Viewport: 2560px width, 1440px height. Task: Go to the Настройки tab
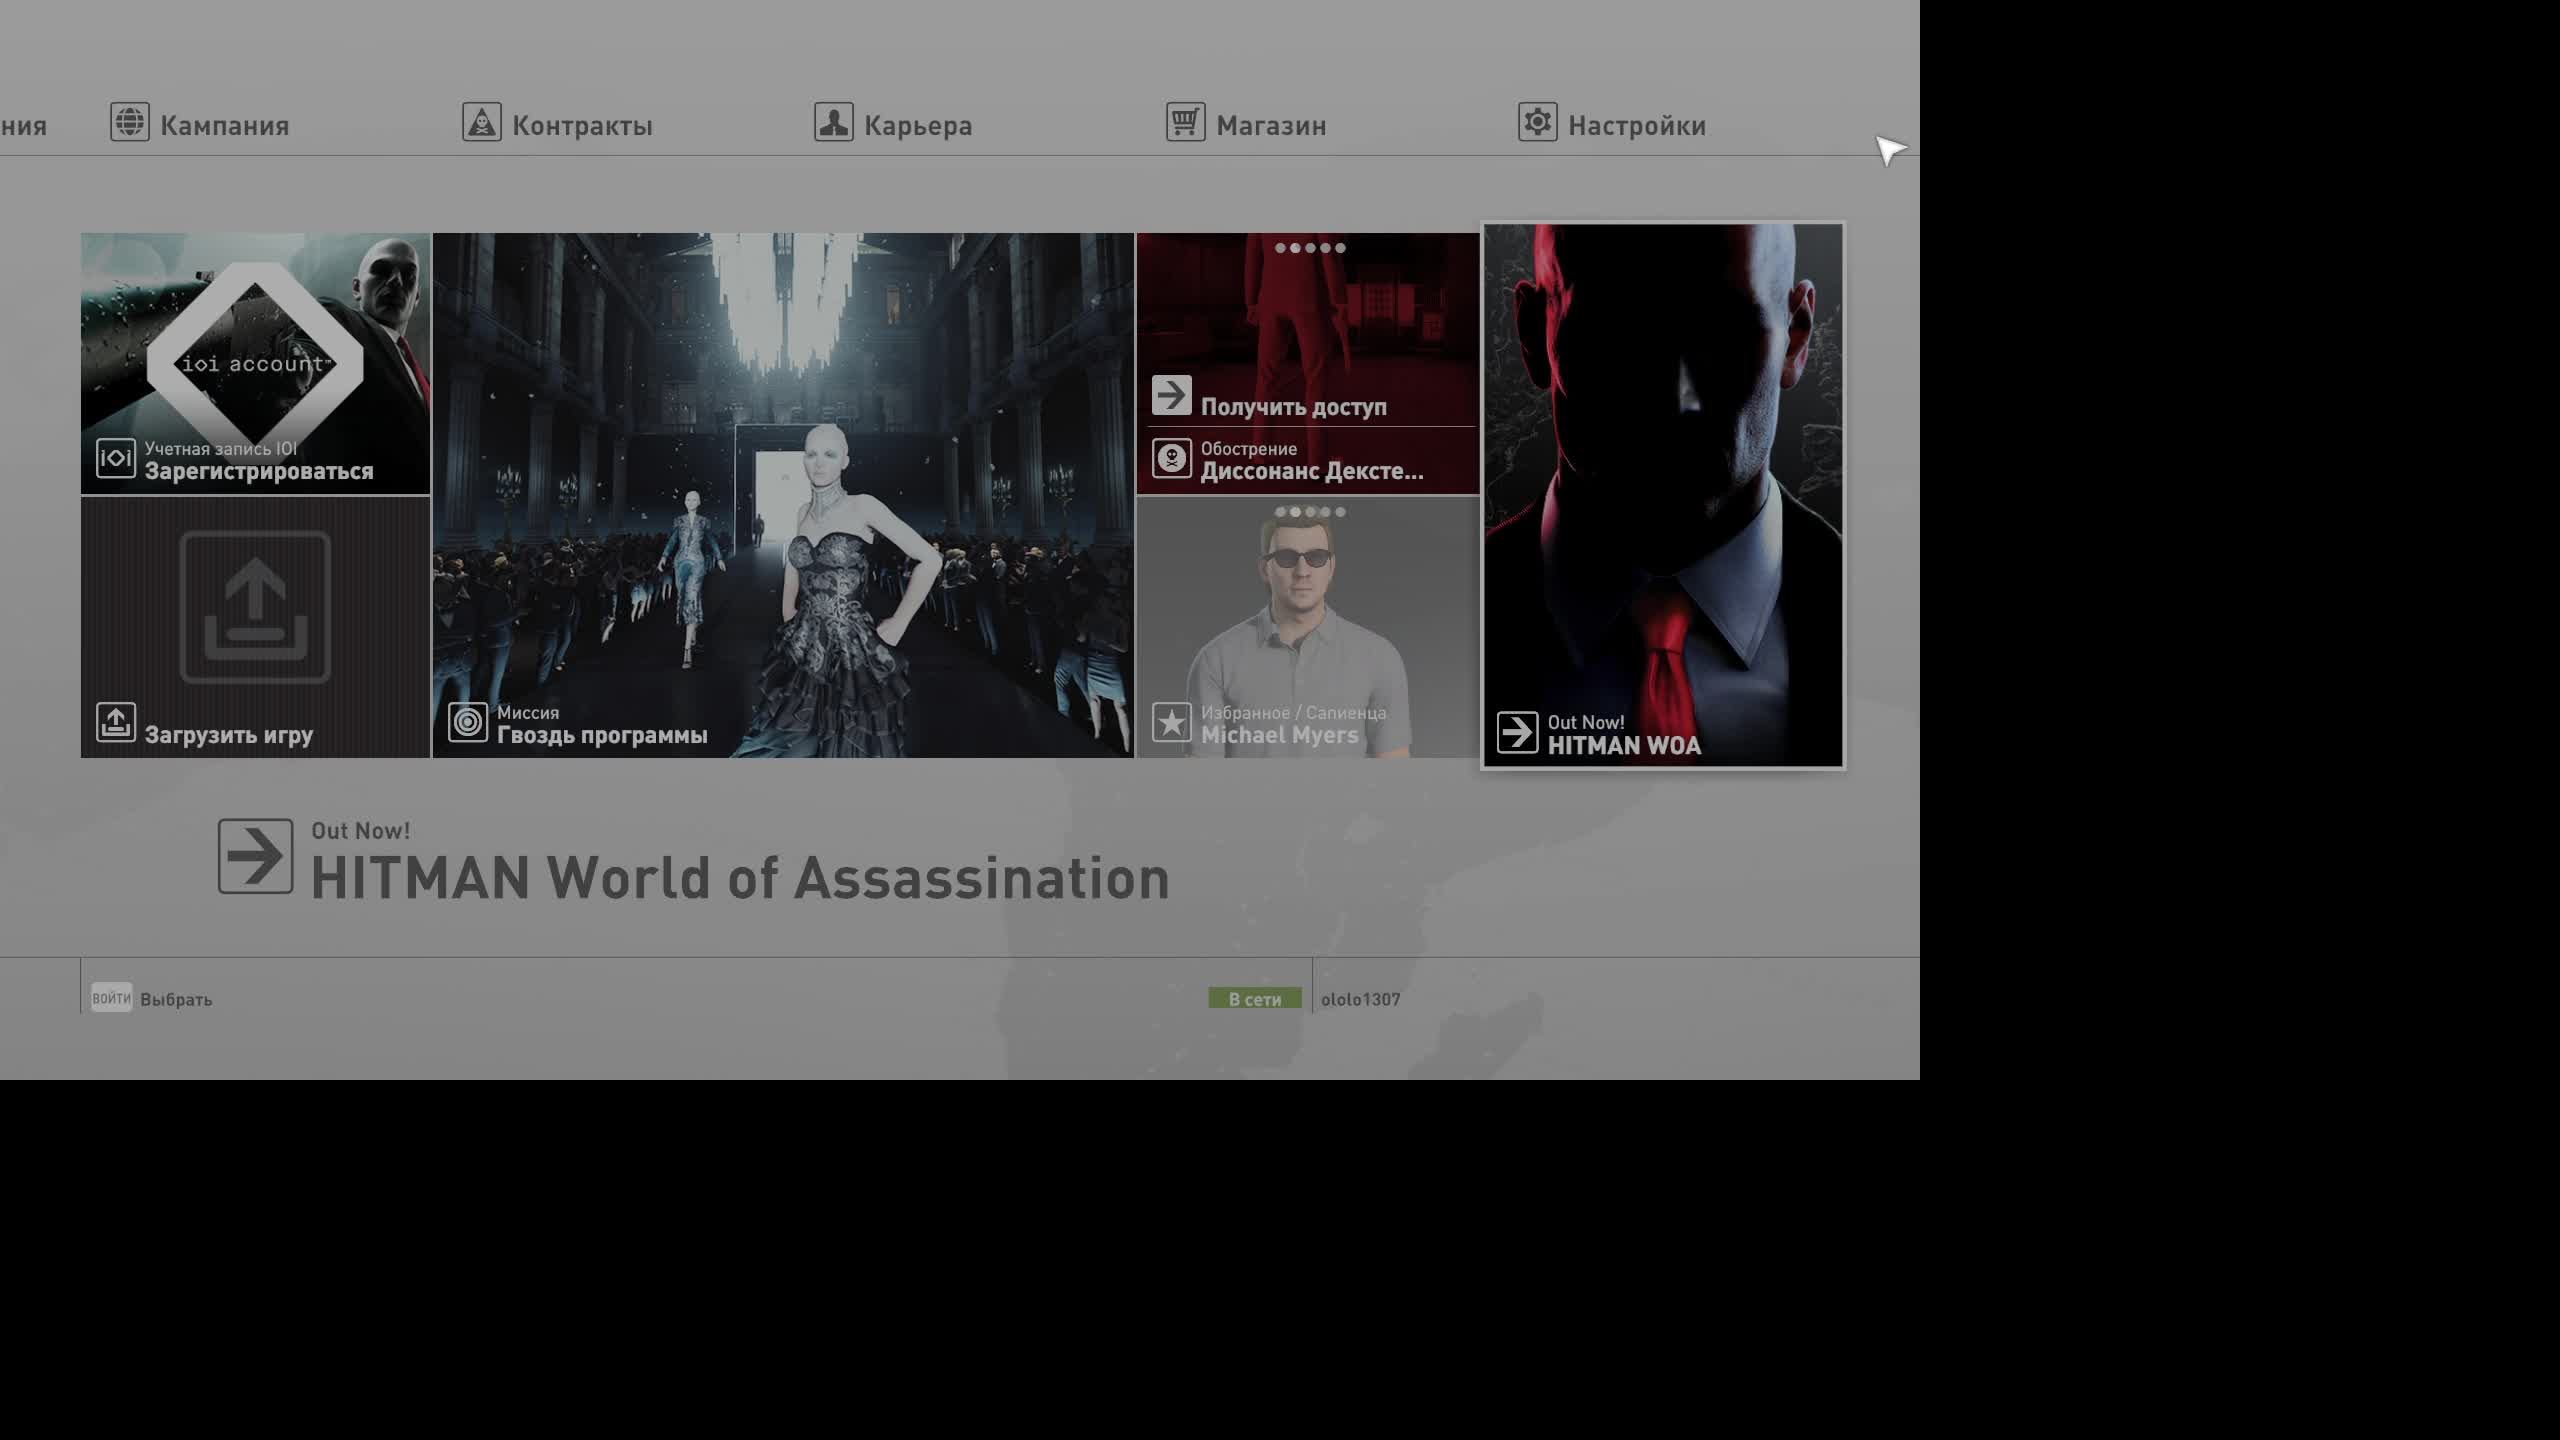point(1636,126)
